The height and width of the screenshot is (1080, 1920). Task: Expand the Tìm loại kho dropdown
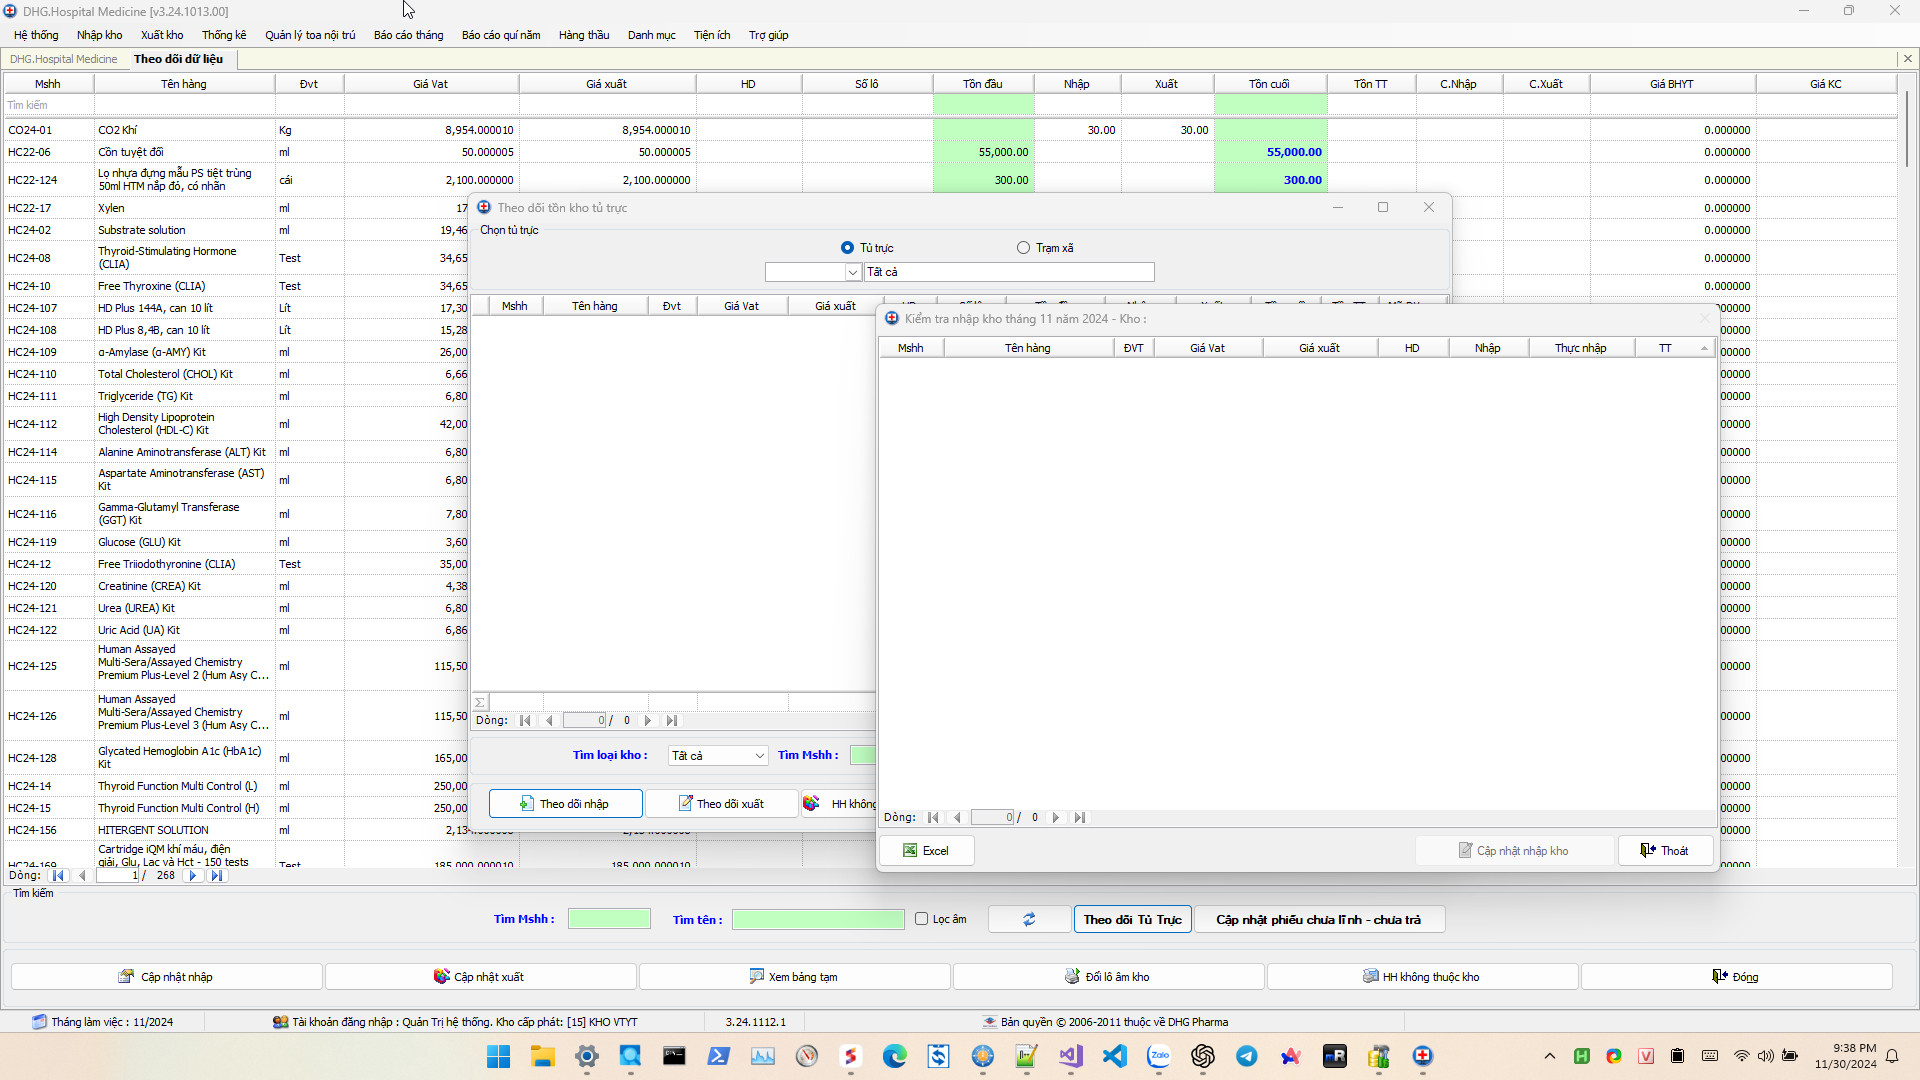759,756
